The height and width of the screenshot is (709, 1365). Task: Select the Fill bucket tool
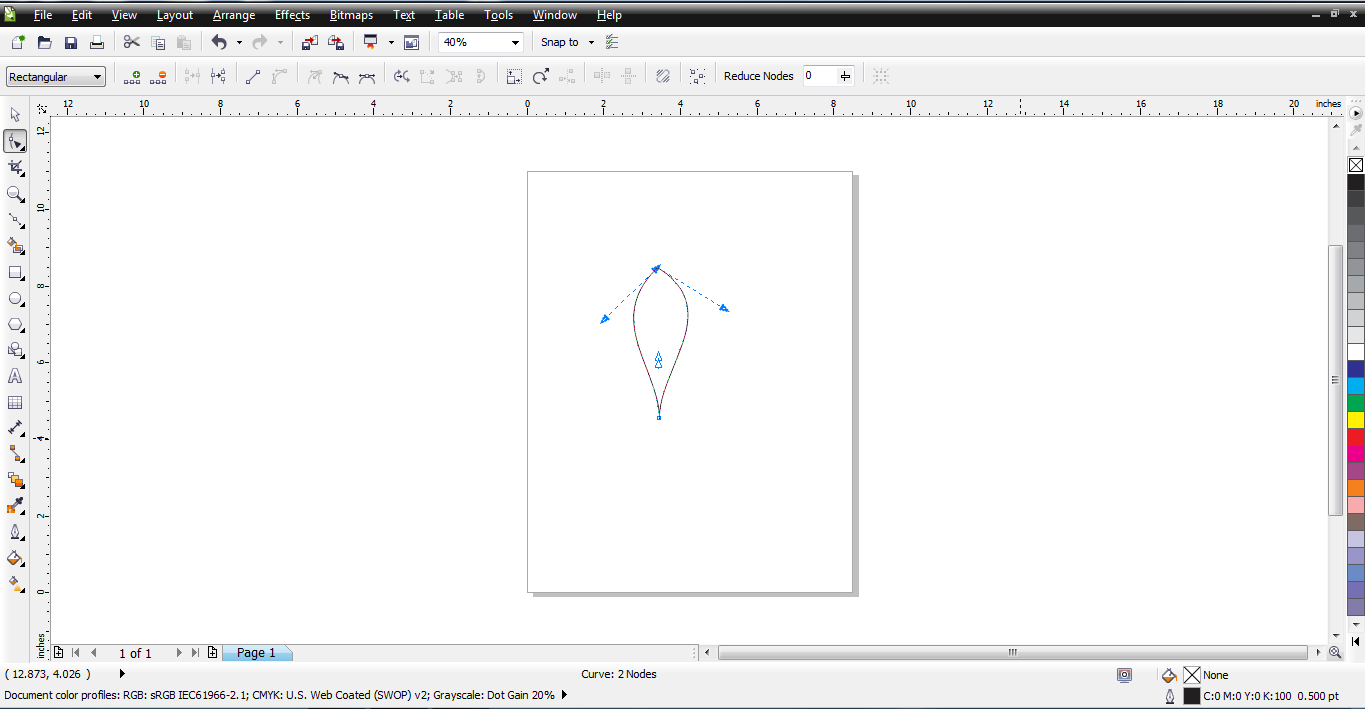15,558
